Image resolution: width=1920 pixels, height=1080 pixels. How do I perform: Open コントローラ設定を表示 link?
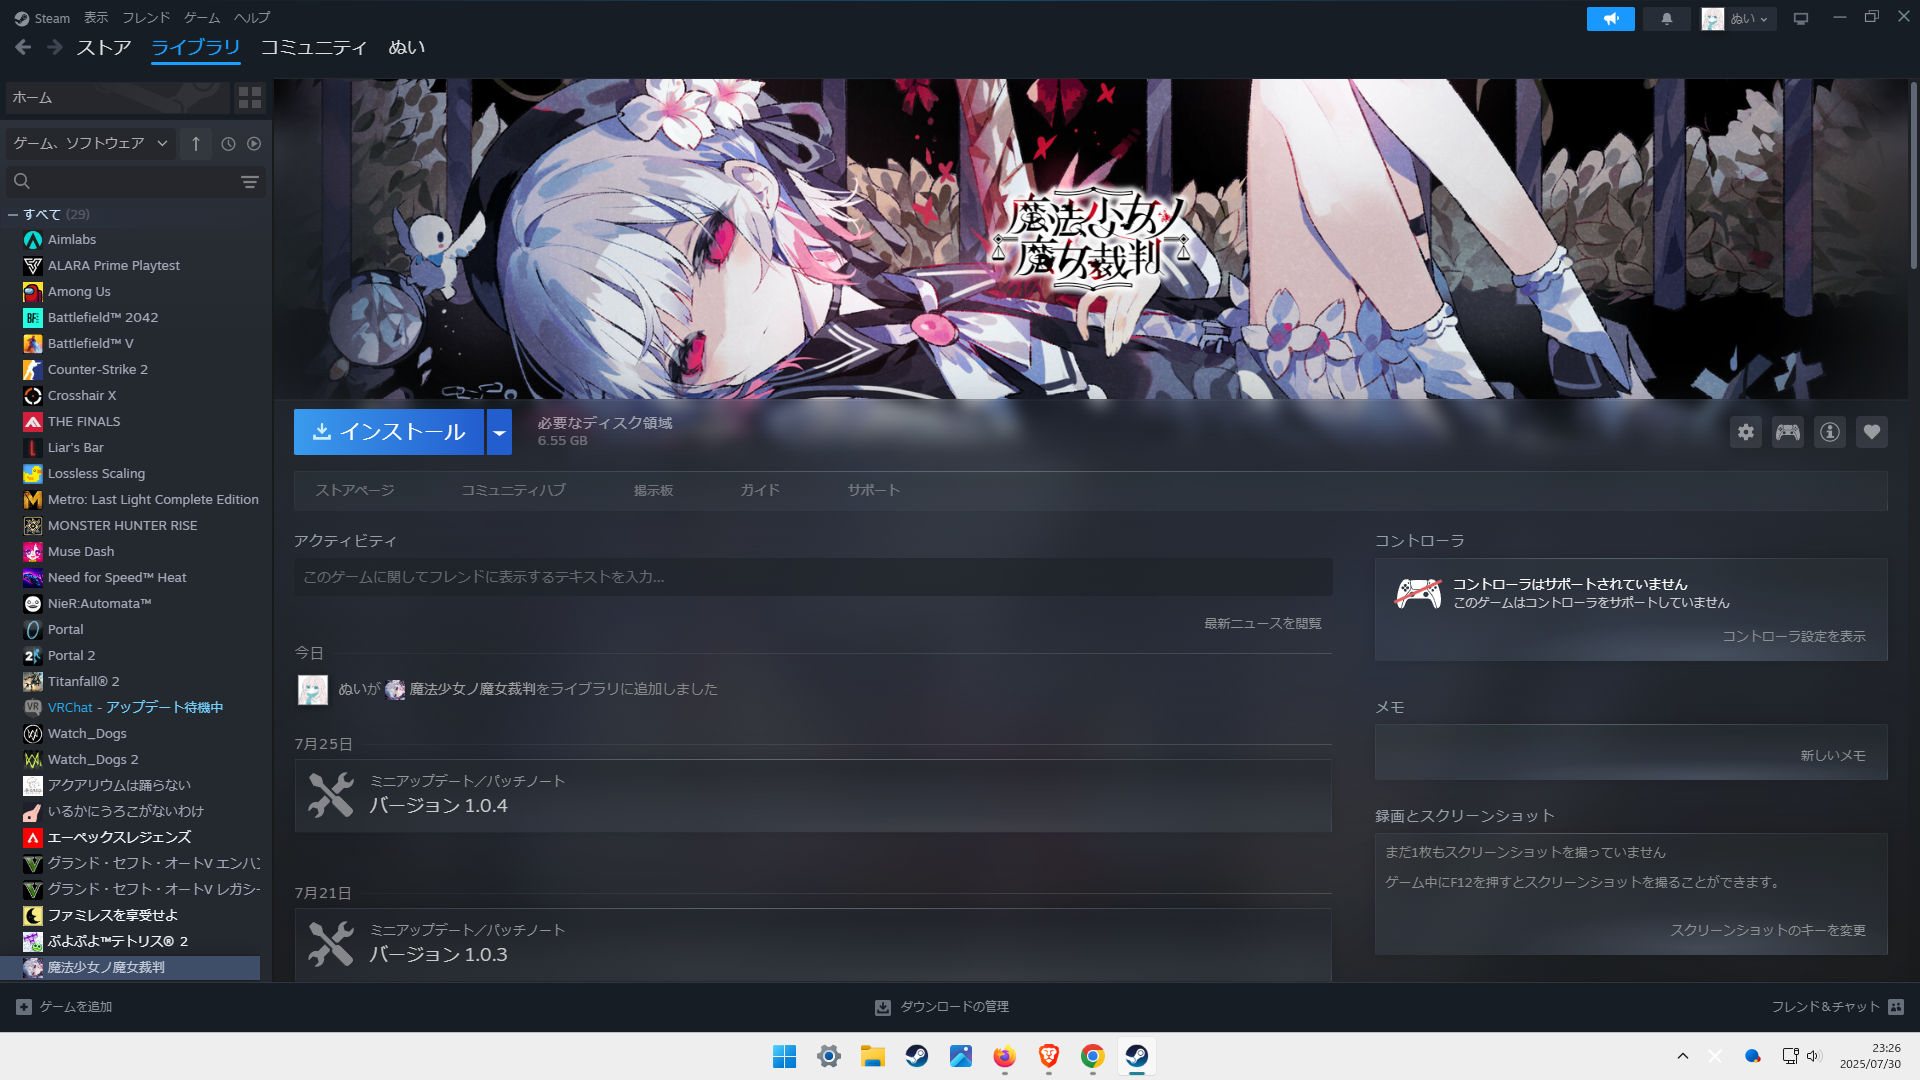(x=1794, y=636)
